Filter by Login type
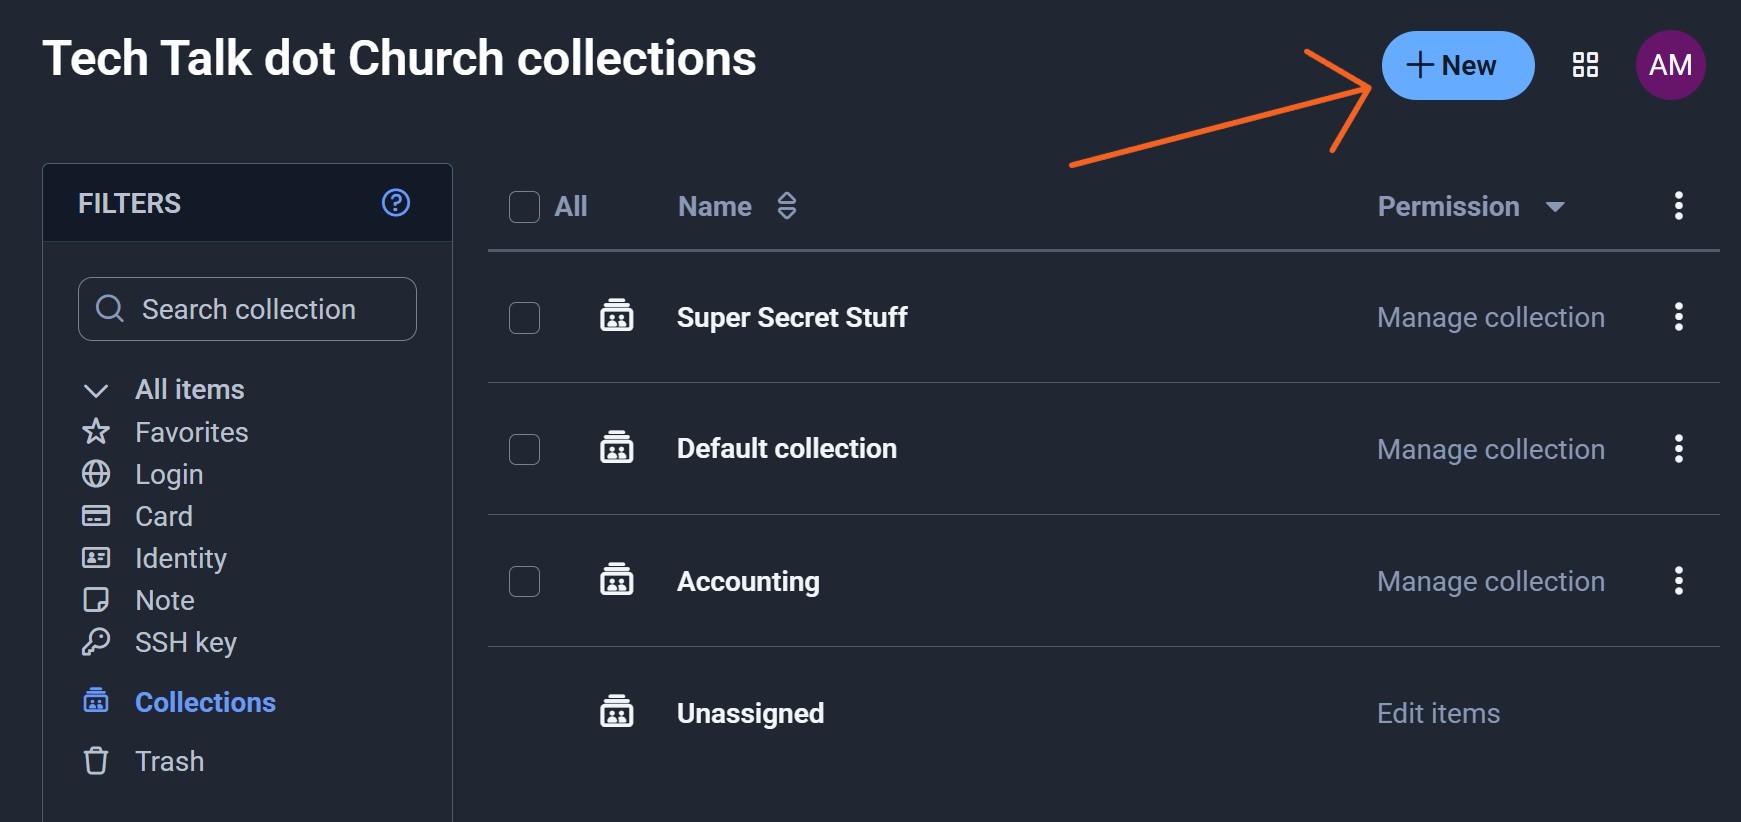Screen dimensions: 1741x822 [x=169, y=474]
